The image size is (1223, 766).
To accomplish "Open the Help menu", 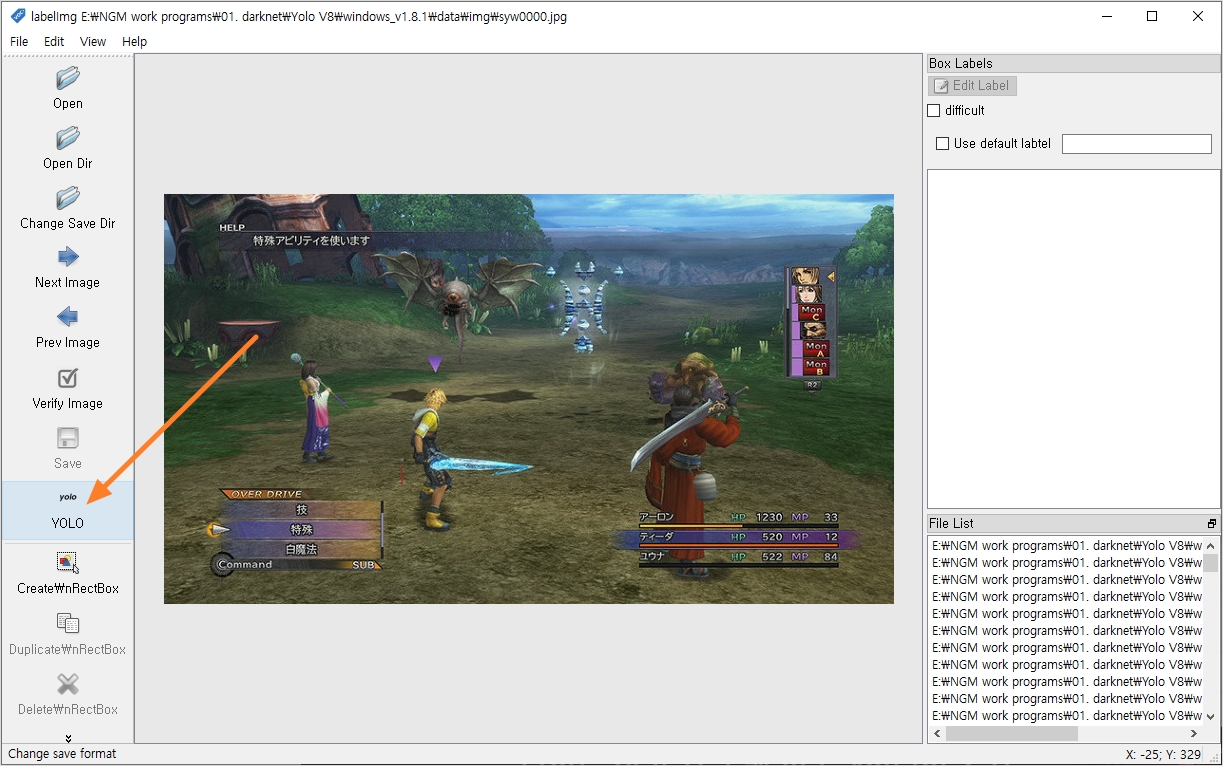I will click(134, 42).
